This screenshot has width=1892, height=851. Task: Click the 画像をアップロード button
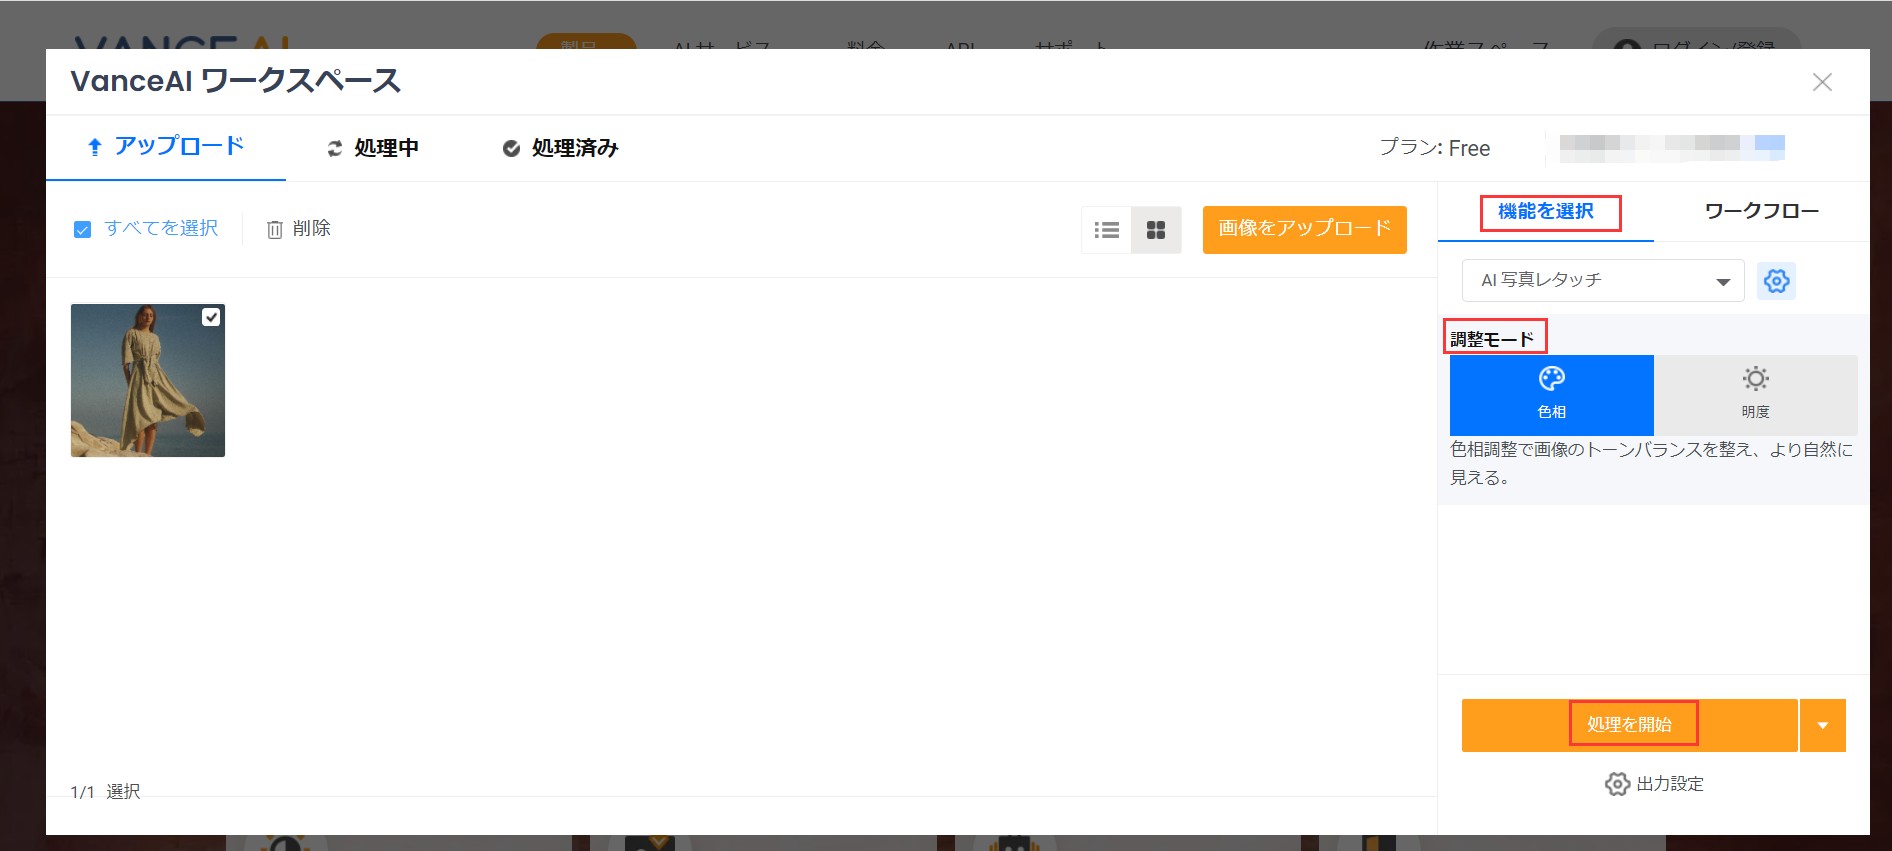pyautogui.click(x=1304, y=229)
